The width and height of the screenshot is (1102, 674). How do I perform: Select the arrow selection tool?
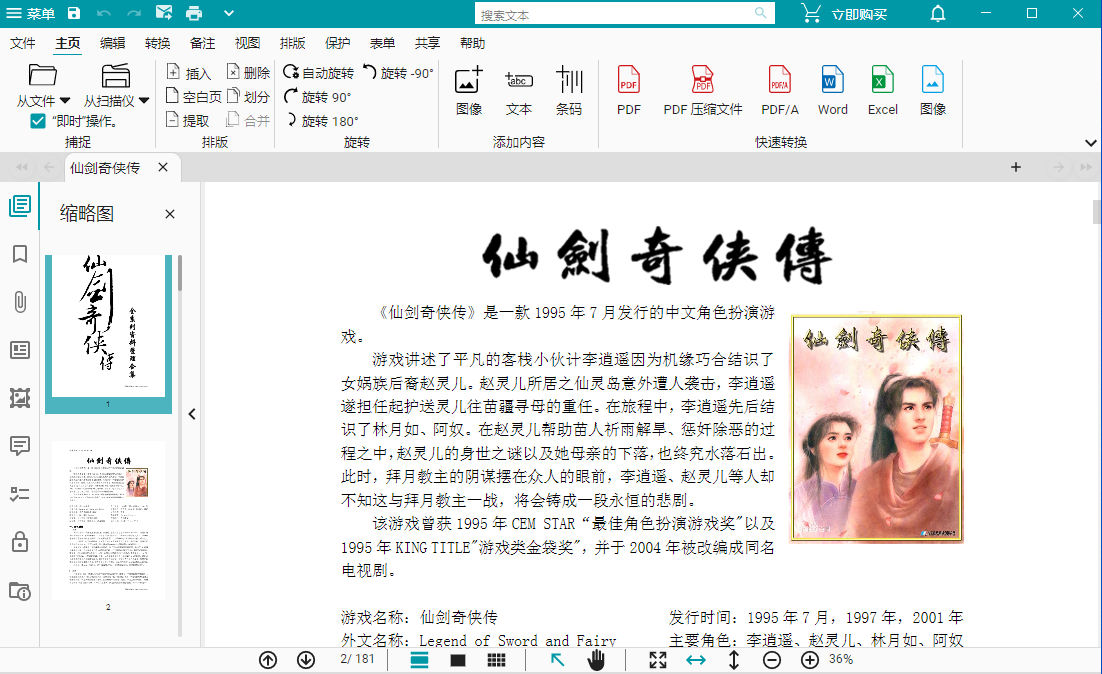pyautogui.click(x=557, y=660)
